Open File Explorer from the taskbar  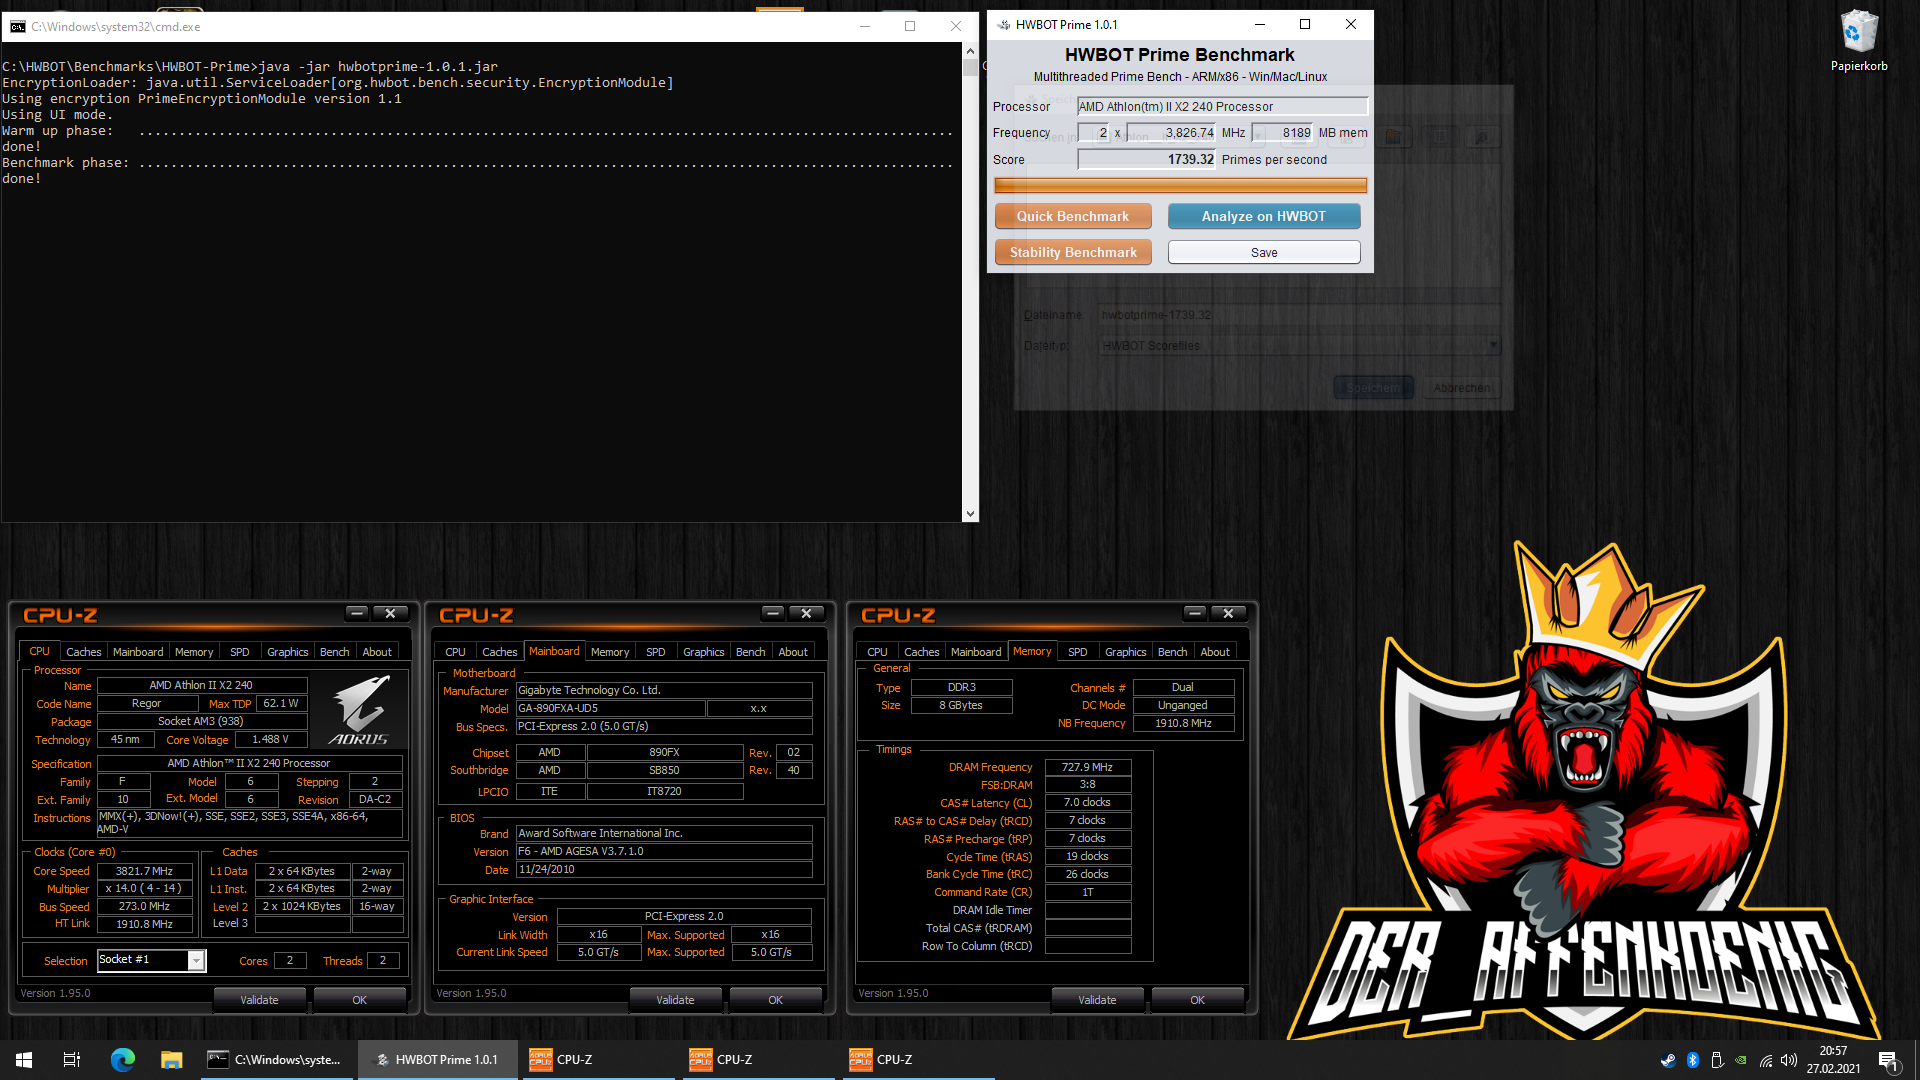171,1060
